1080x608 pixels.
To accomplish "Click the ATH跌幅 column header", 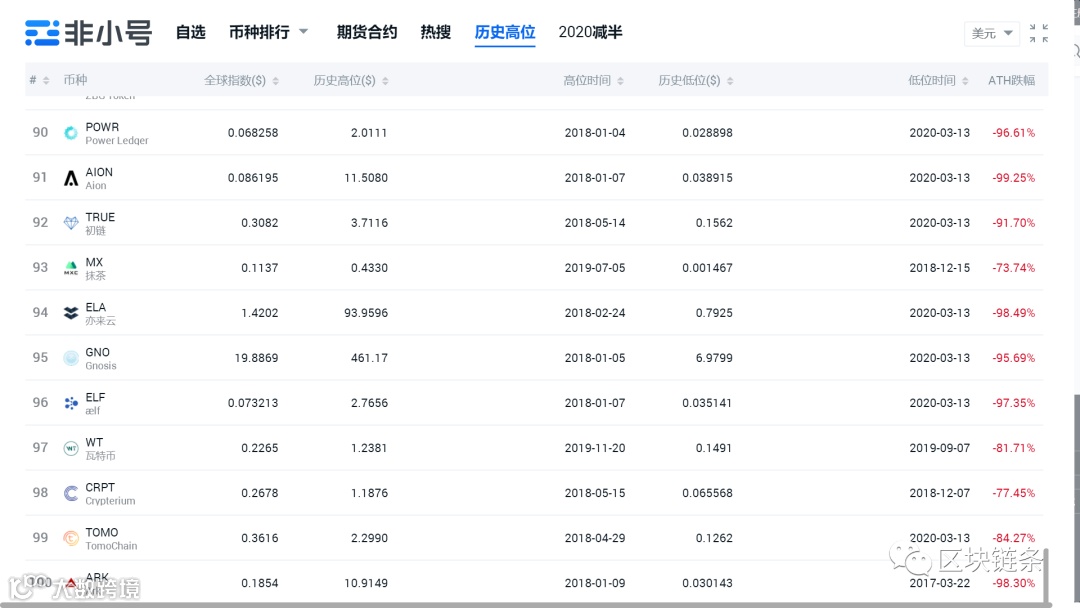I will (1011, 81).
